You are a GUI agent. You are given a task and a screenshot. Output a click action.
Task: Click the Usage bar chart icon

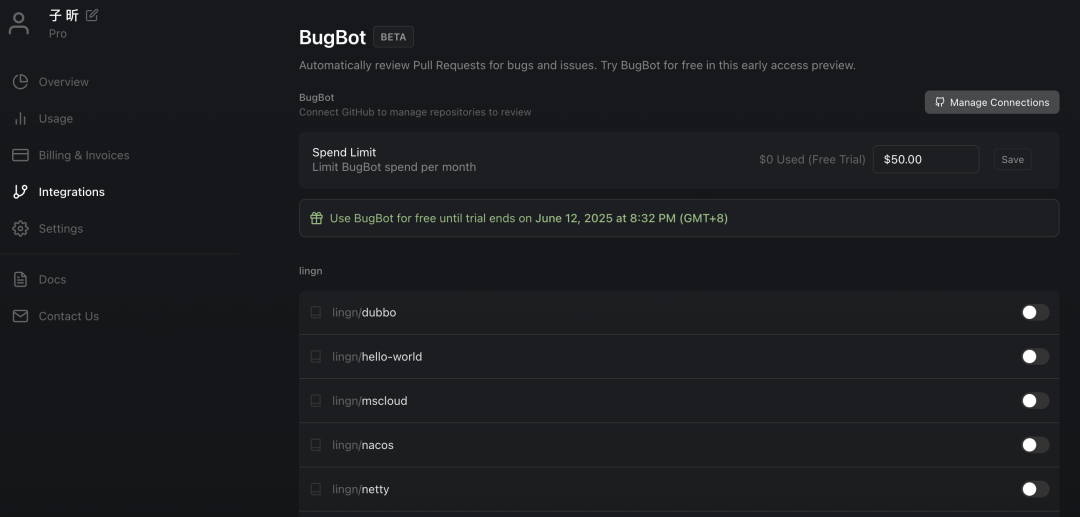pos(20,119)
